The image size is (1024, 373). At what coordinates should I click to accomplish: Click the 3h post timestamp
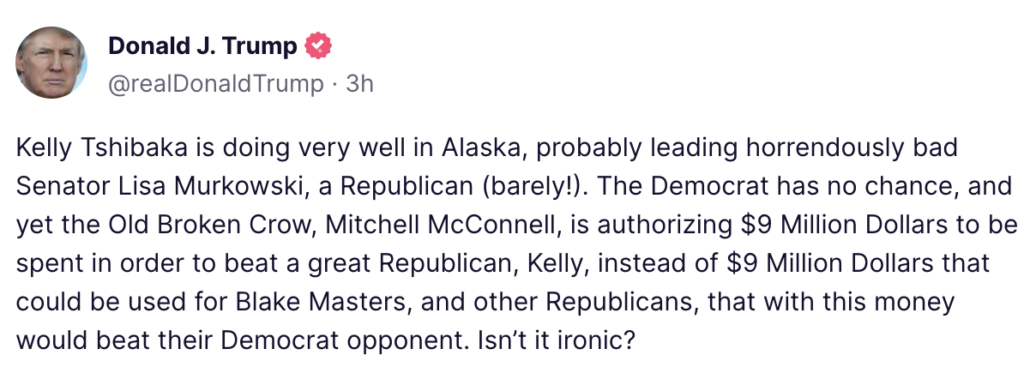tap(359, 84)
